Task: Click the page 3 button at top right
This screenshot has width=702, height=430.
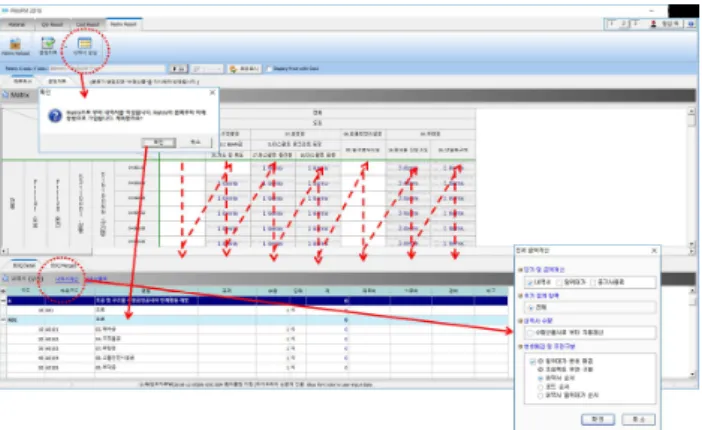Action: coord(635,24)
